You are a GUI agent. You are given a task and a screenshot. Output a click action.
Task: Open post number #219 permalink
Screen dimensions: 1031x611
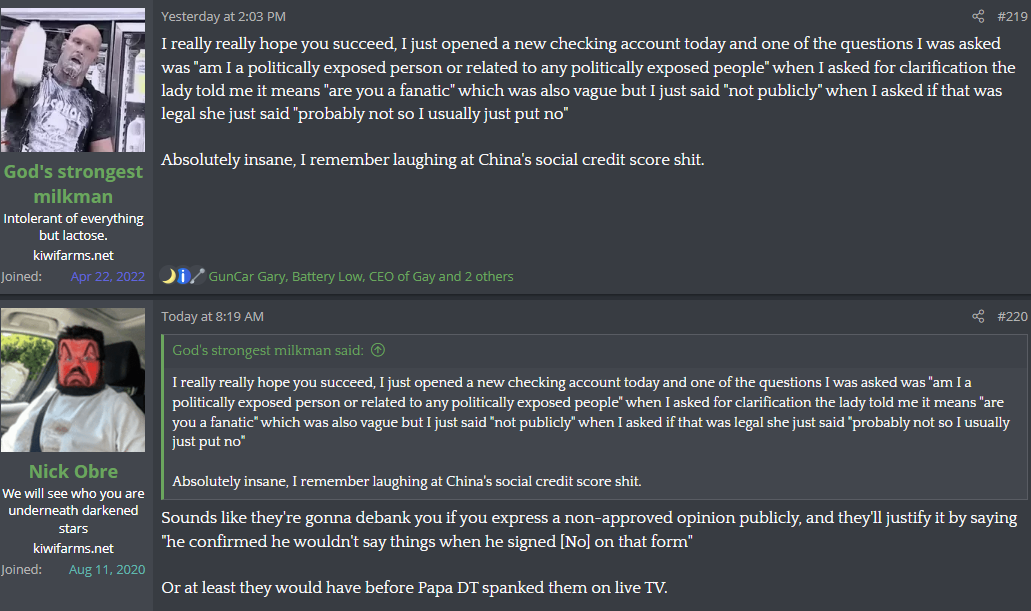[1012, 16]
